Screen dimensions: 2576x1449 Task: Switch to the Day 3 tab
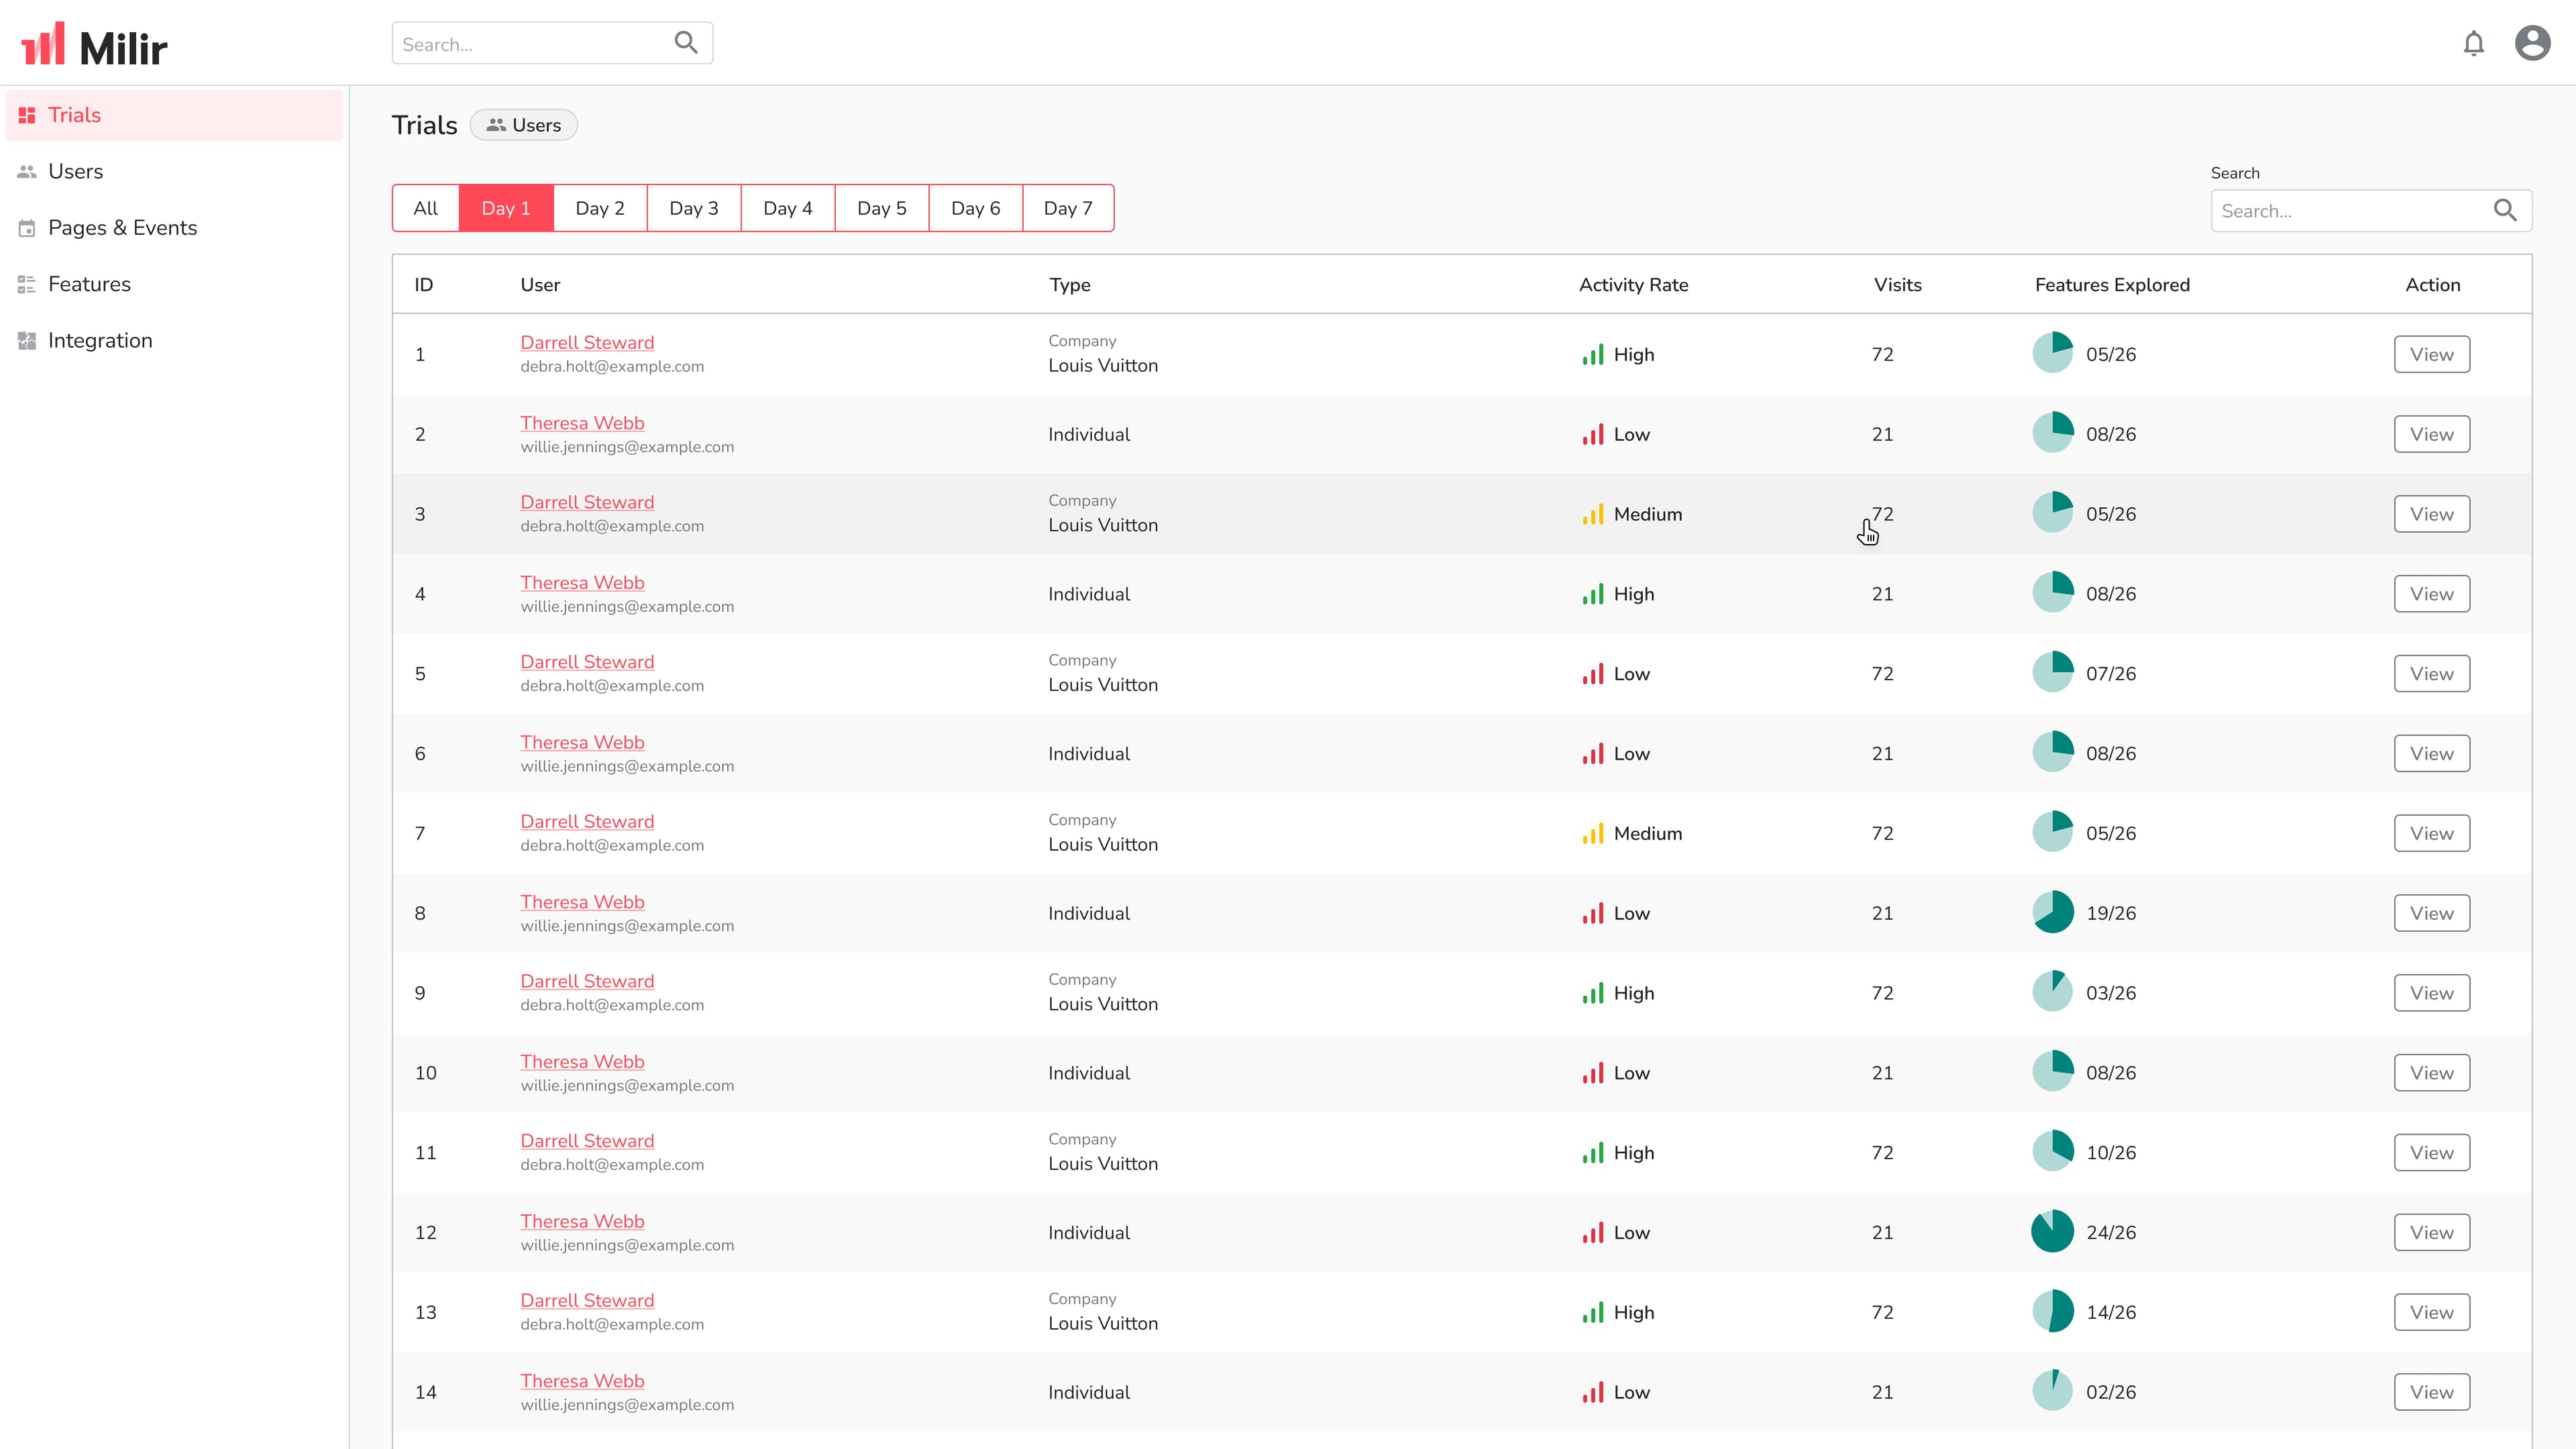pyautogui.click(x=694, y=208)
